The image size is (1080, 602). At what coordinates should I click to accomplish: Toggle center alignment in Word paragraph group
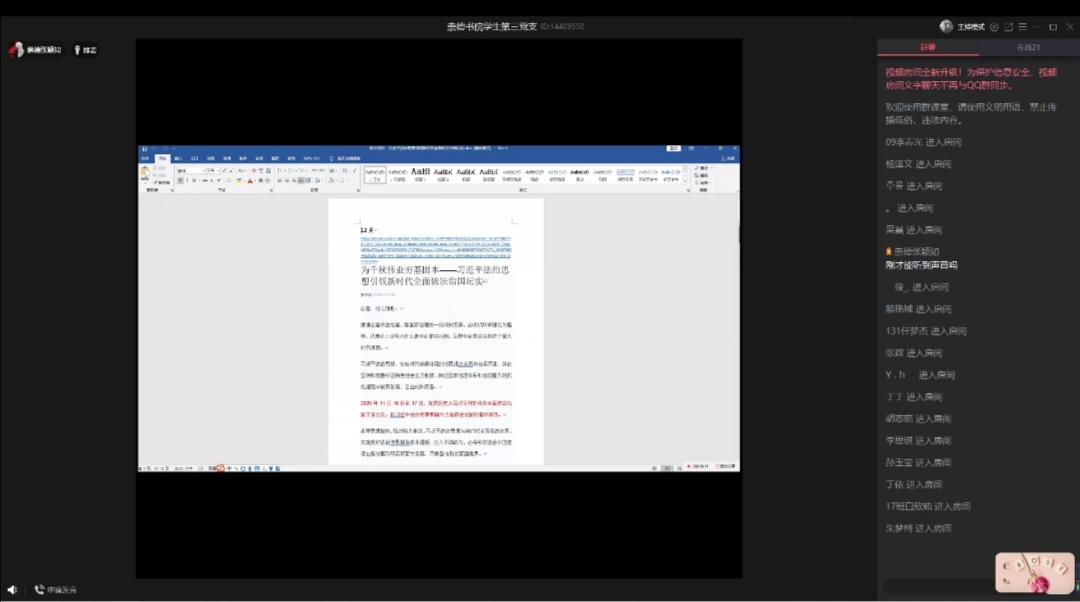(x=287, y=181)
